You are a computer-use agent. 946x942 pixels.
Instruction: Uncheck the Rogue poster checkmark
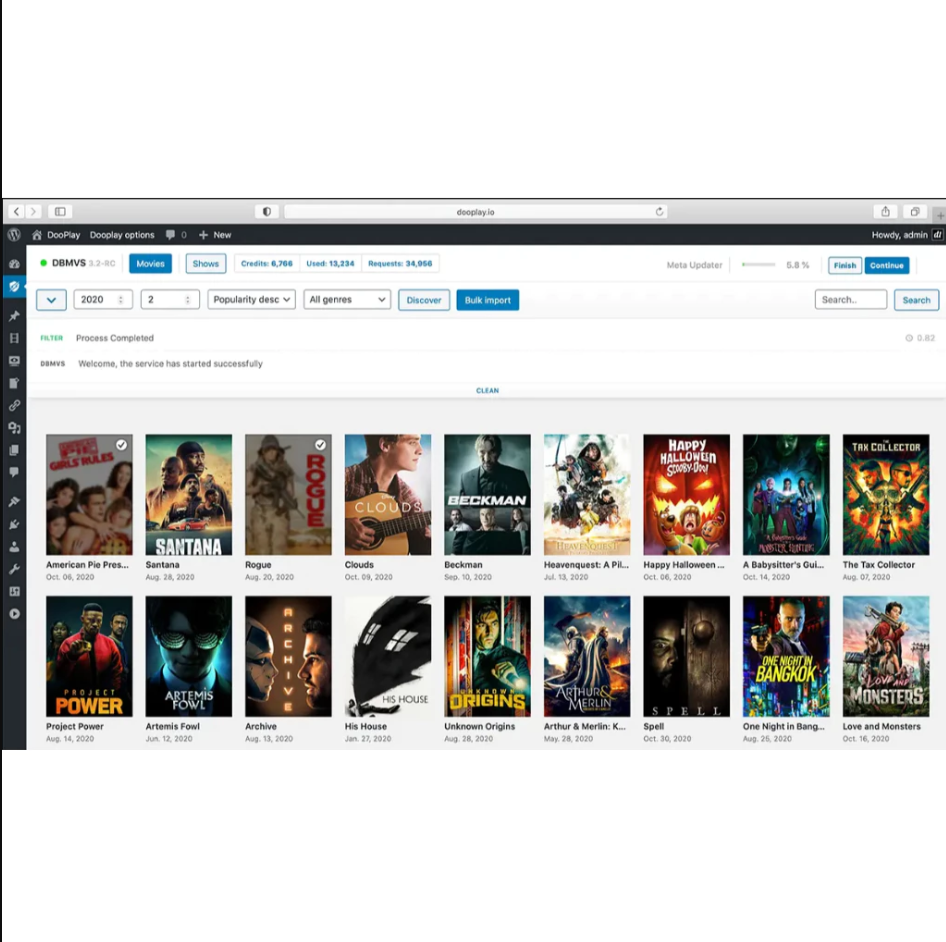(x=320, y=445)
